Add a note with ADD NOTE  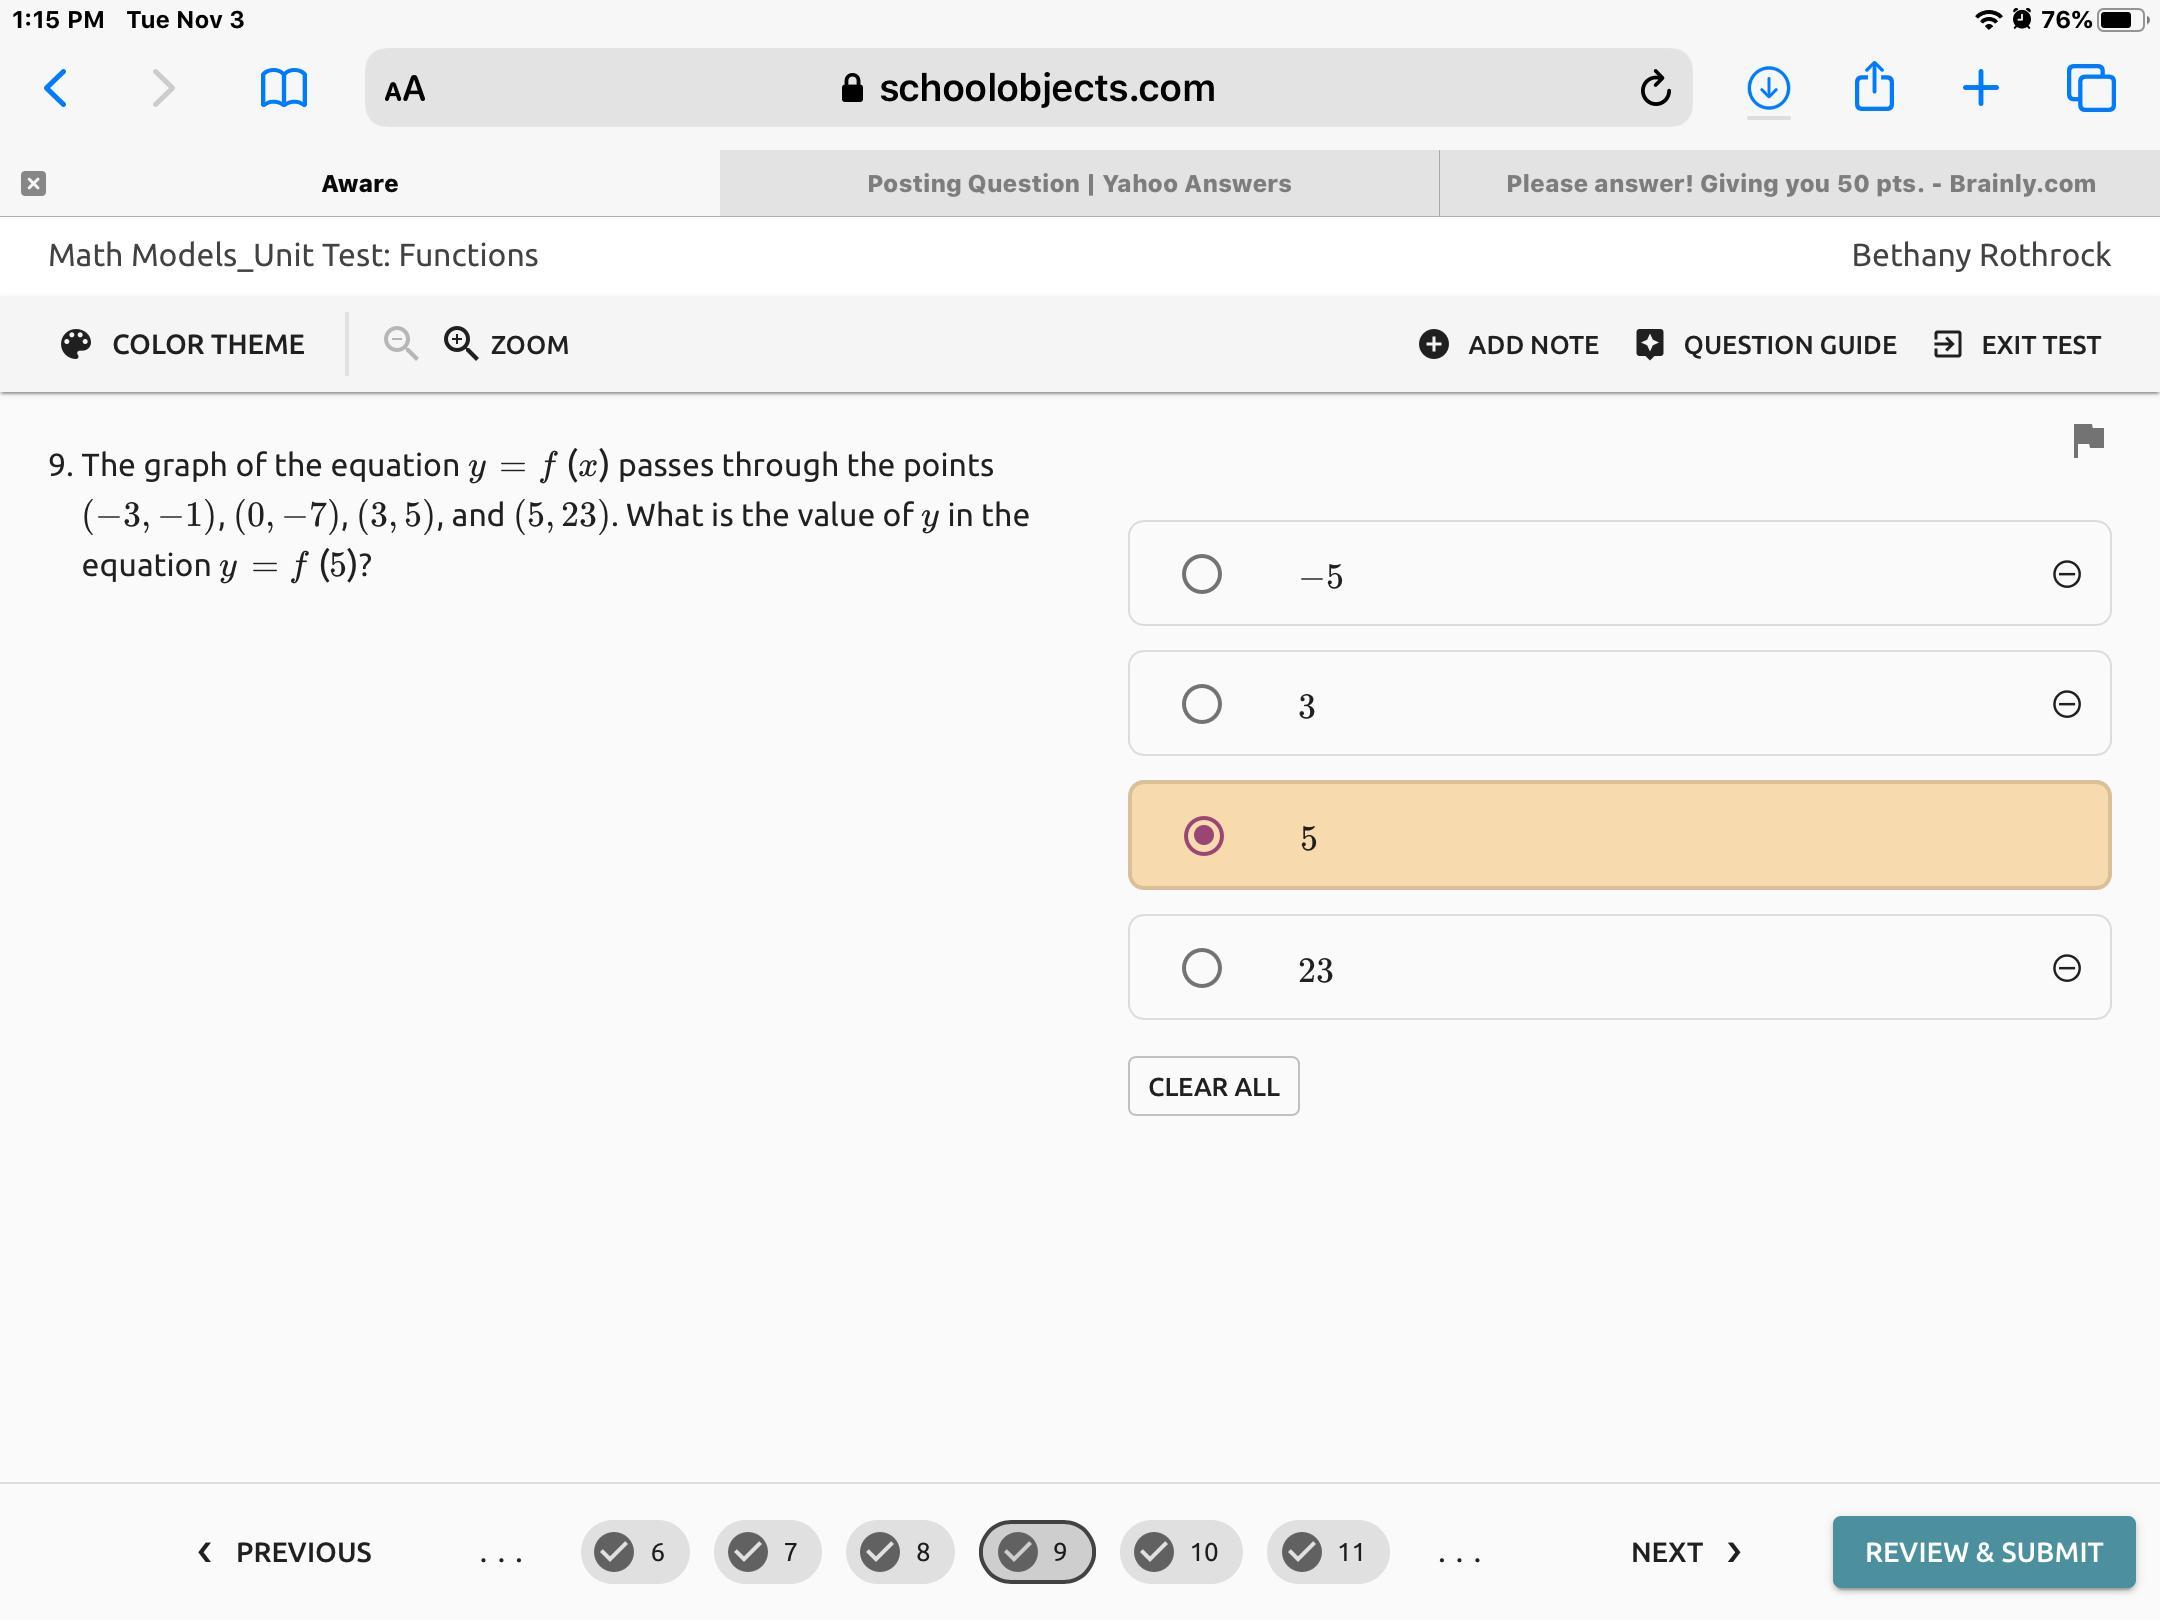pos(1508,344)
